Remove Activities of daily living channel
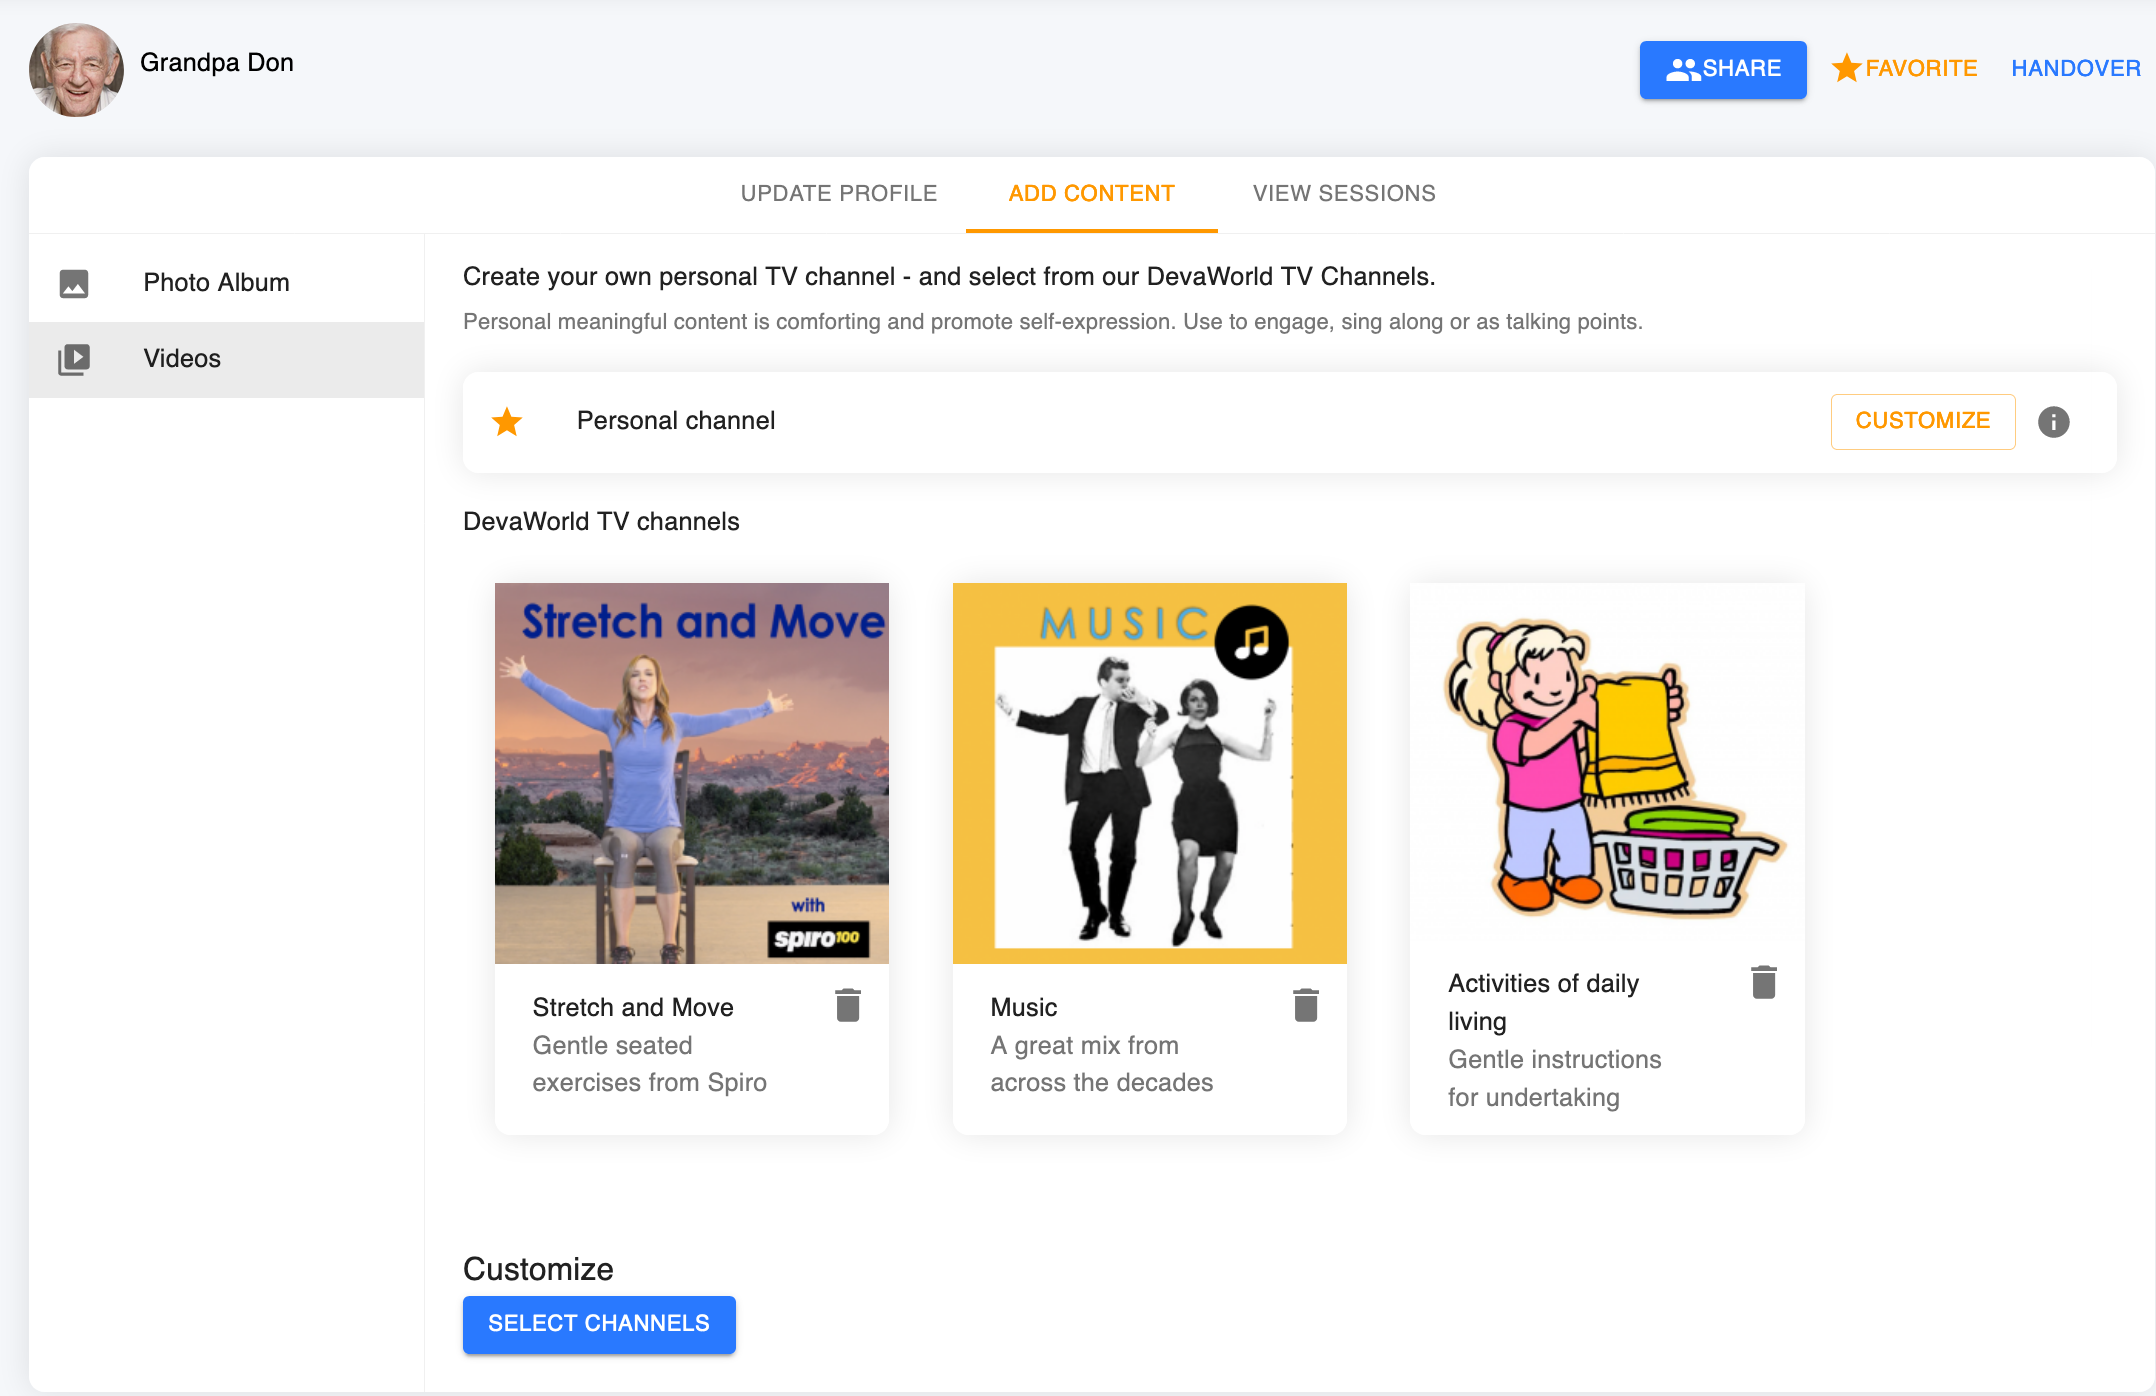This screenshot has width=2156, height=1396. (x=1764, y=982)
